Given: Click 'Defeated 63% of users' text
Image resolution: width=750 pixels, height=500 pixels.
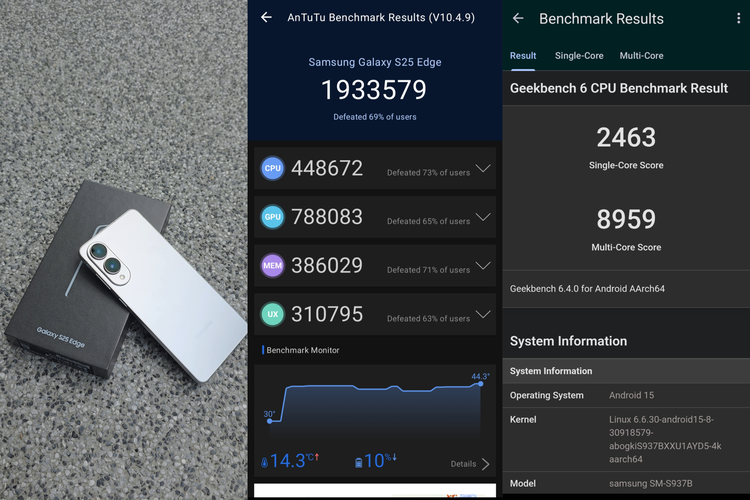Looking at the screenshot, I should click(x=428, y=319).
